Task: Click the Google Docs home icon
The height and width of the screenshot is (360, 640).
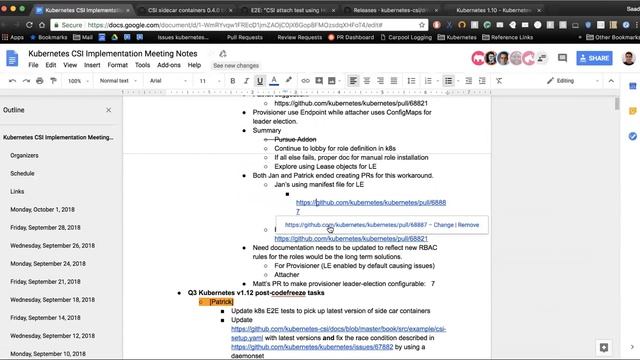Action: coord(12,58)
